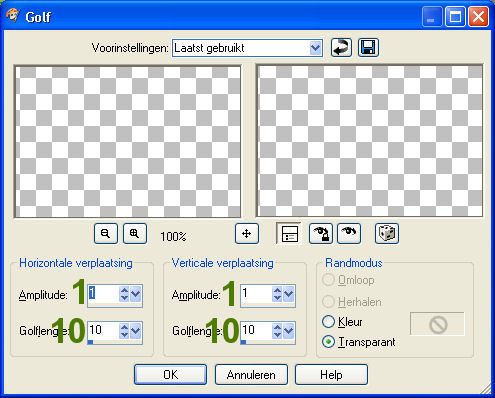The image size is (495, 398).
Task: Toggle the auto proof eye-with-lock icon
Action: (321, 234)
